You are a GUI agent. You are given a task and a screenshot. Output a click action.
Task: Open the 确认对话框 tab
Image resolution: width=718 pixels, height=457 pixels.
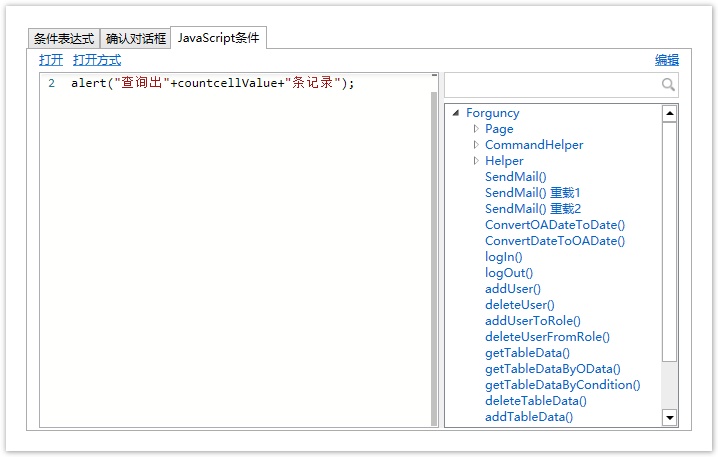pyautogui.click(x=136, y=39)
